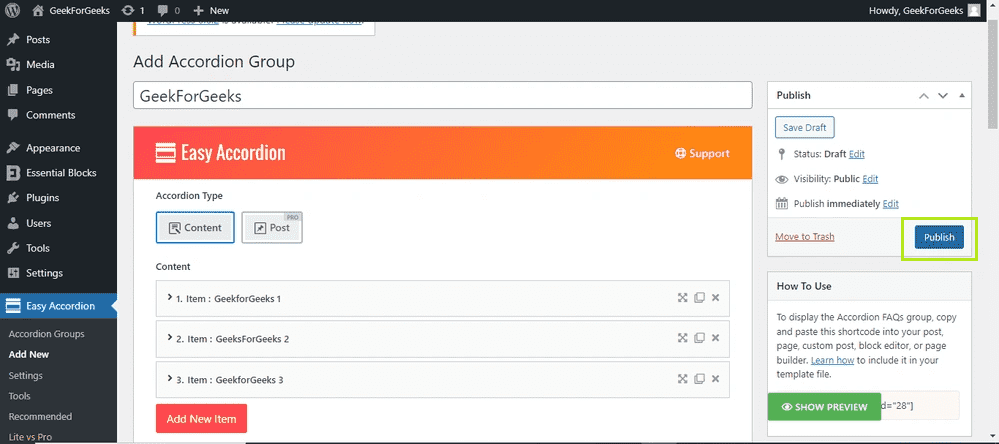
Task: Click the move icon on item GeeksForGeeks 2
Action: [682, 338]
